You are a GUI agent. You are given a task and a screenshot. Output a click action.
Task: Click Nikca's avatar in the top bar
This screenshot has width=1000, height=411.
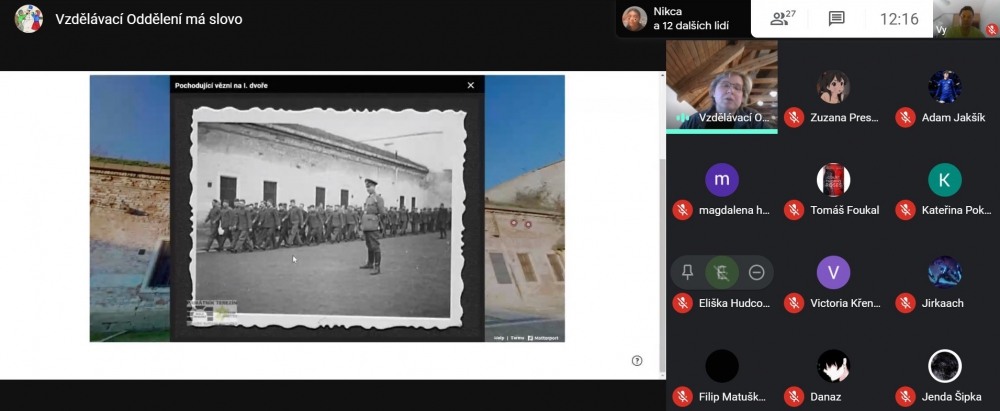635,19
